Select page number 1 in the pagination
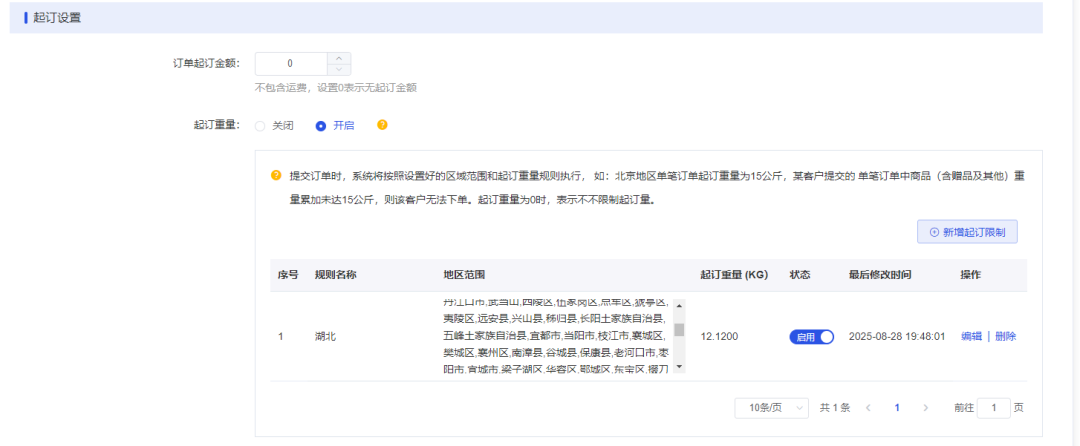This screenshot has height=446, width=1080. coord(897,408)
